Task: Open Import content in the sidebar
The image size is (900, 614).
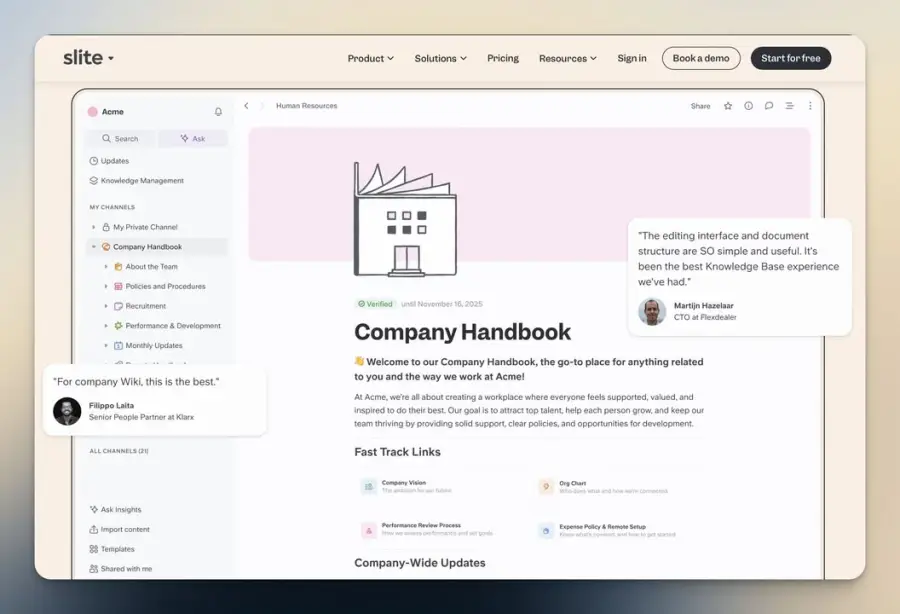Action: 119,529
